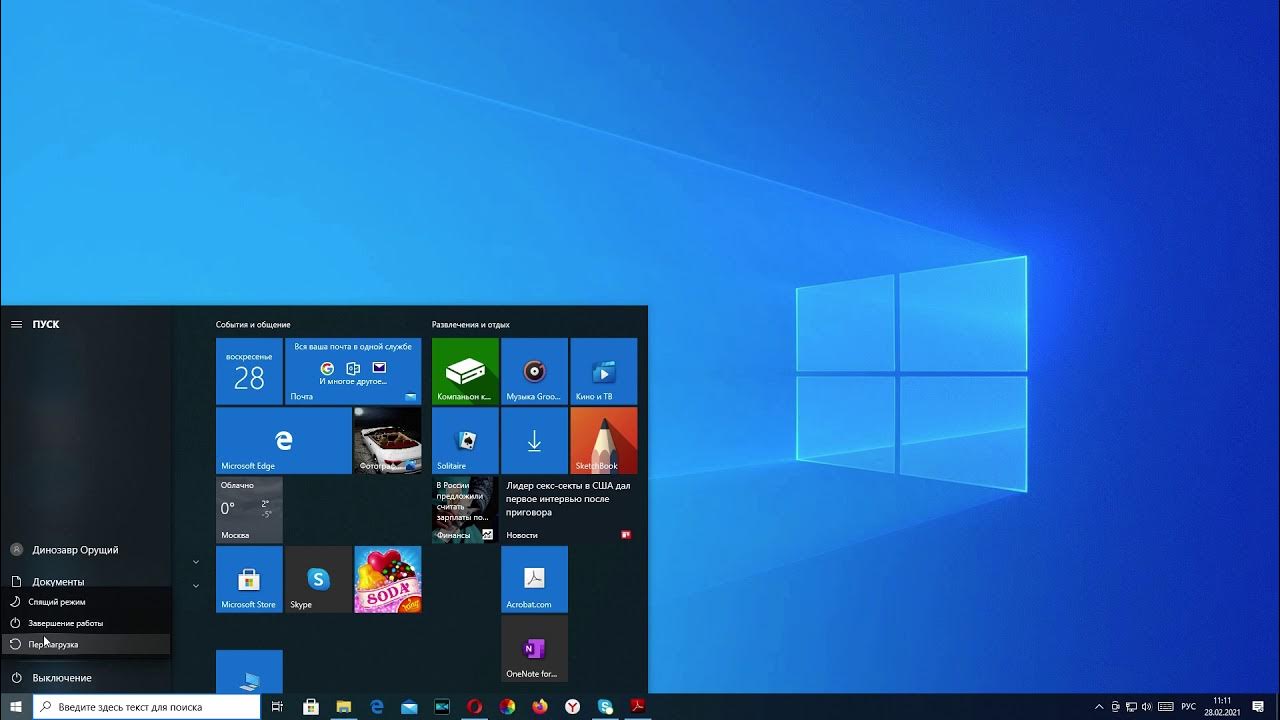Launch the SketchBook tile
Viewport: 1280px width, 720px height.
(603, 440)
